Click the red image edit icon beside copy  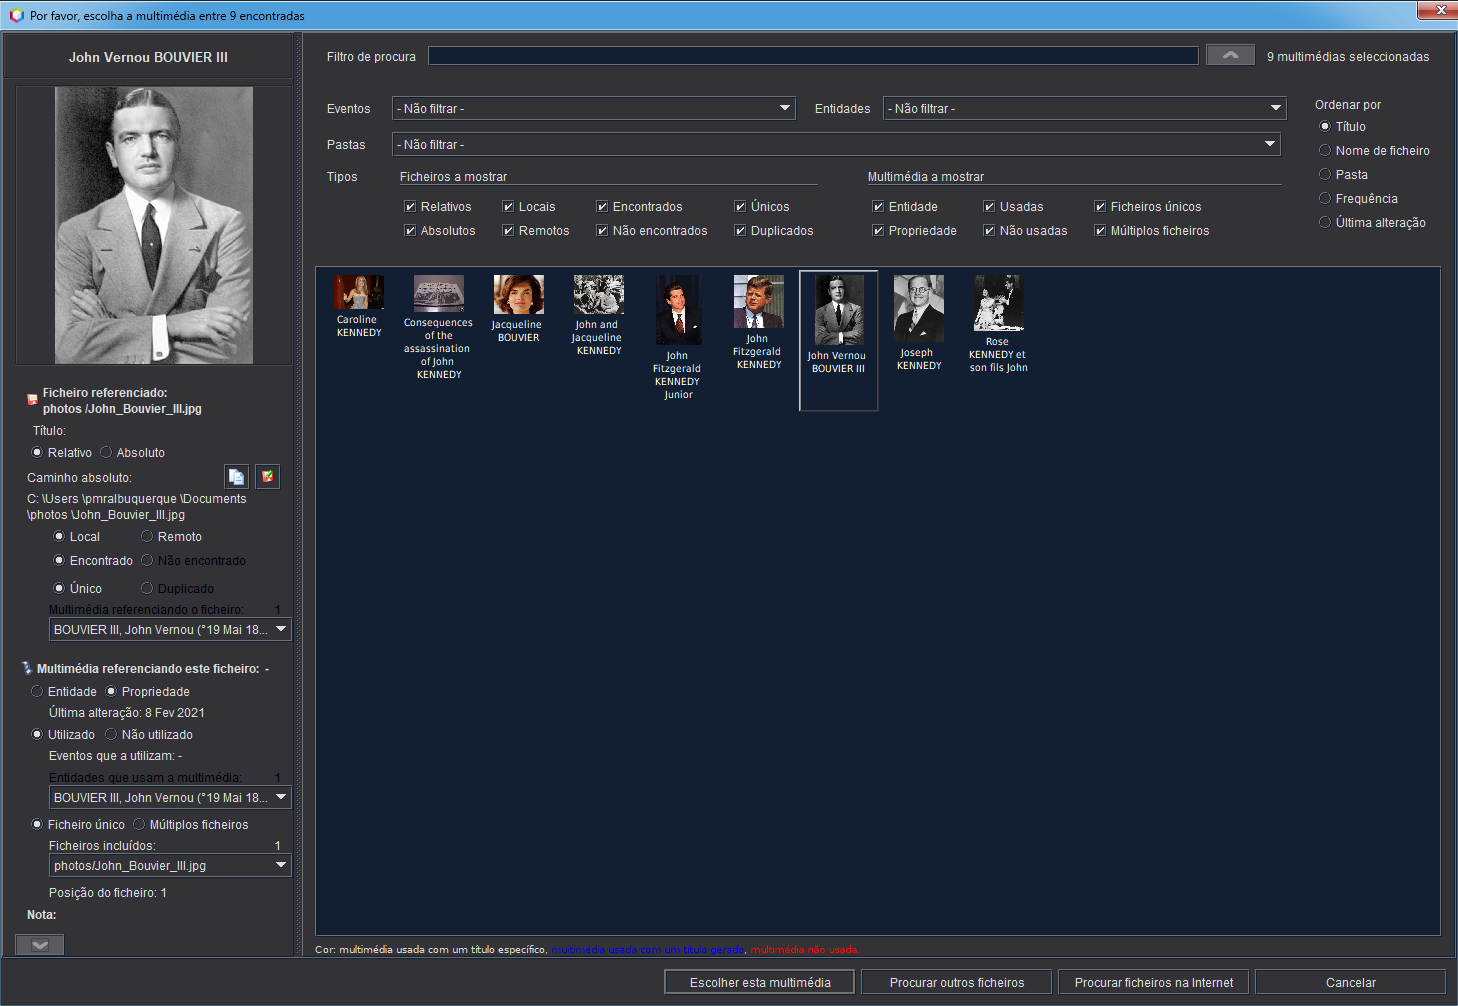tap(267, 477)
